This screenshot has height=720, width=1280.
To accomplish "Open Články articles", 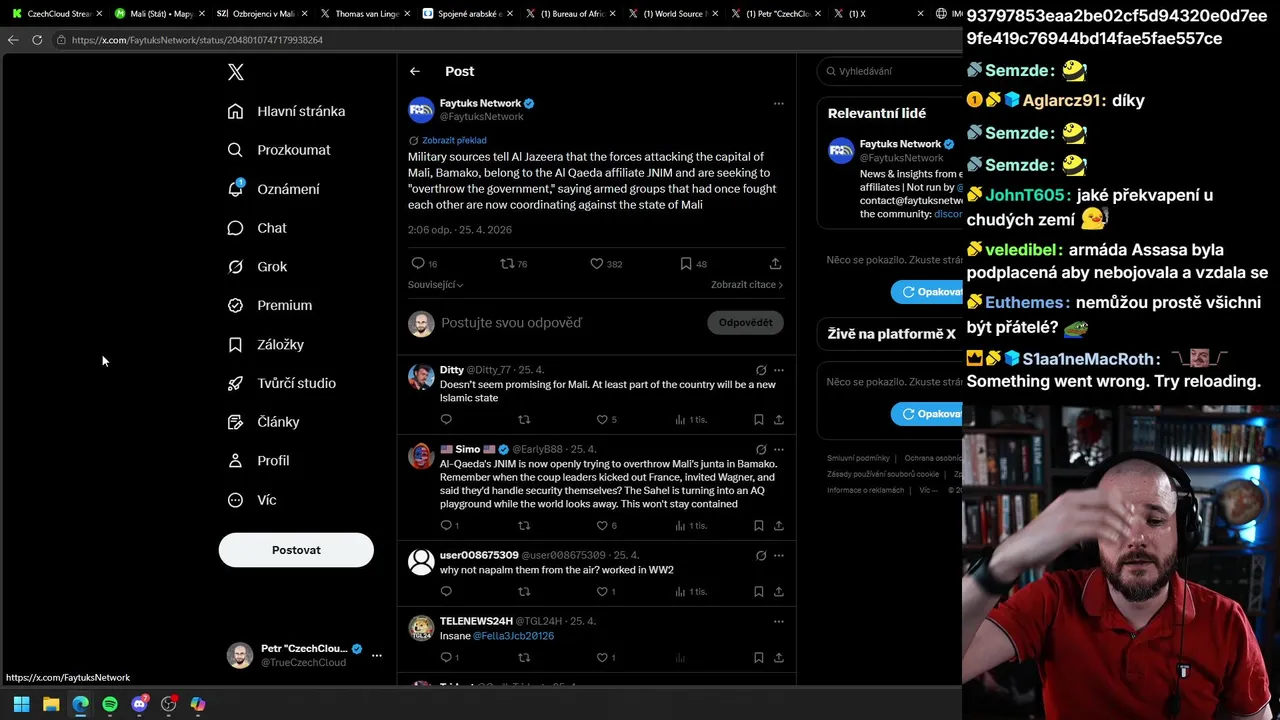I will [x=263, y=422].
